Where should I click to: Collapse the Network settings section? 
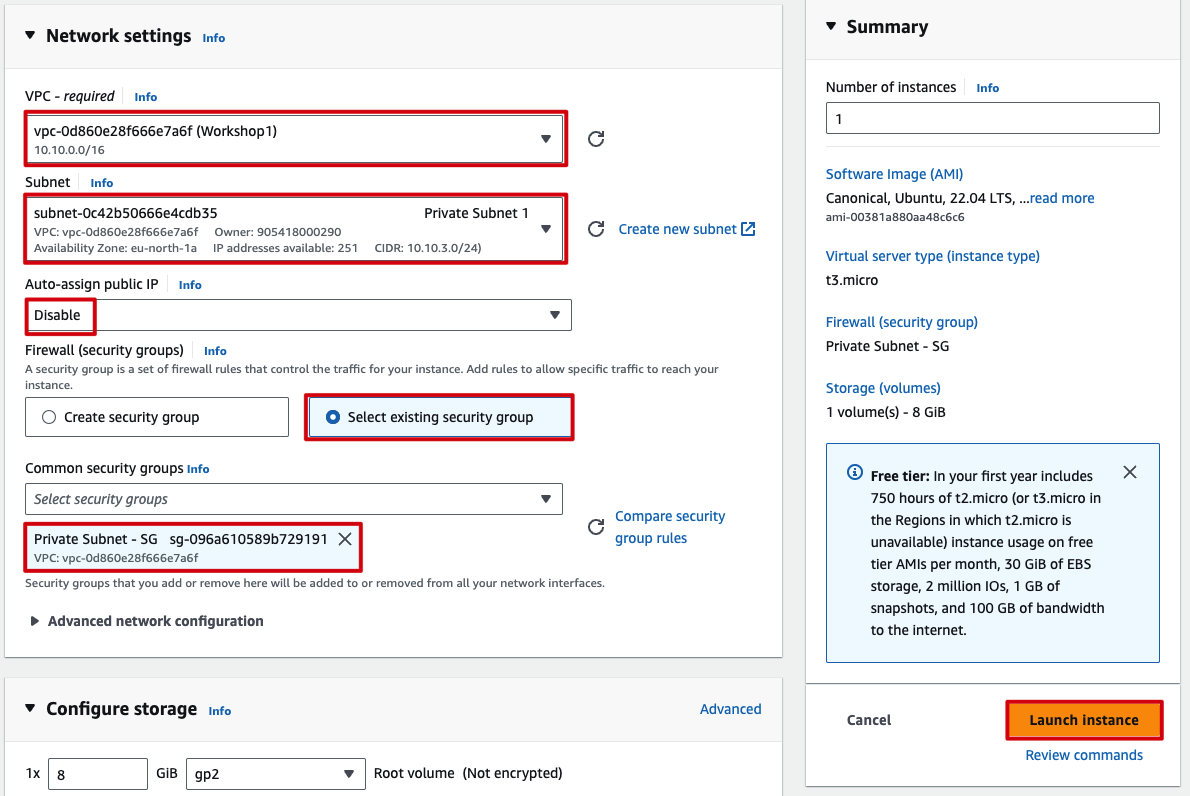(30, 36)
